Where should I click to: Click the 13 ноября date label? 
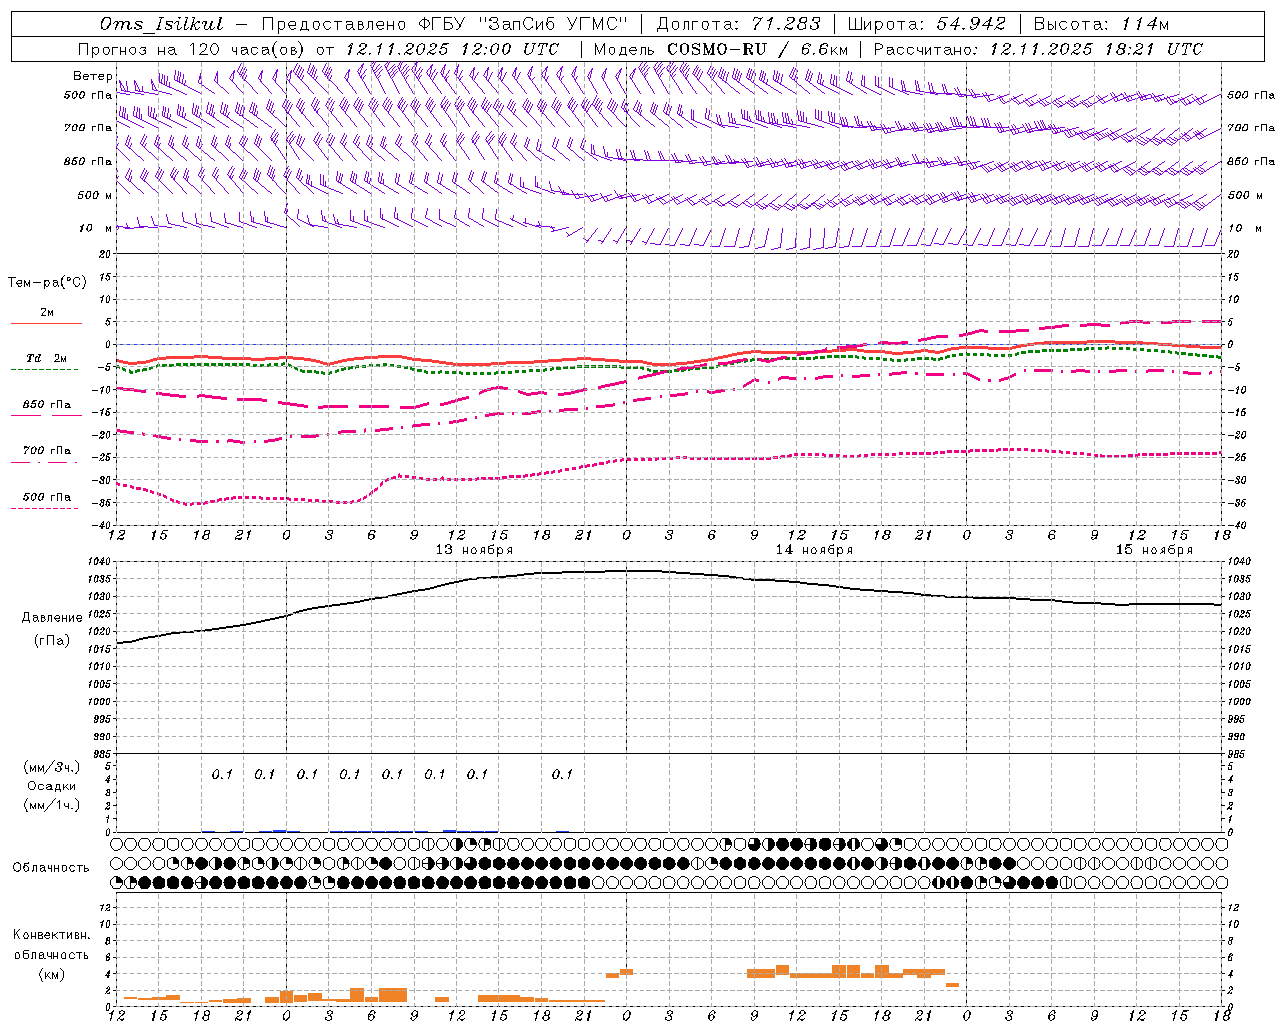pyautogui.click(x=474, y=550)
